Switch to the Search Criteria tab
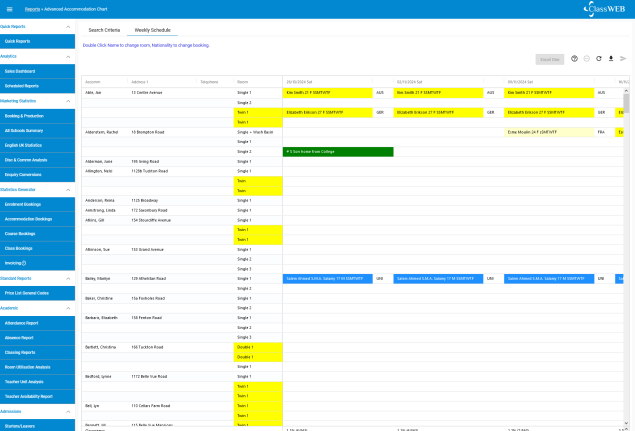635x431 pixels. tap(104, 30)
